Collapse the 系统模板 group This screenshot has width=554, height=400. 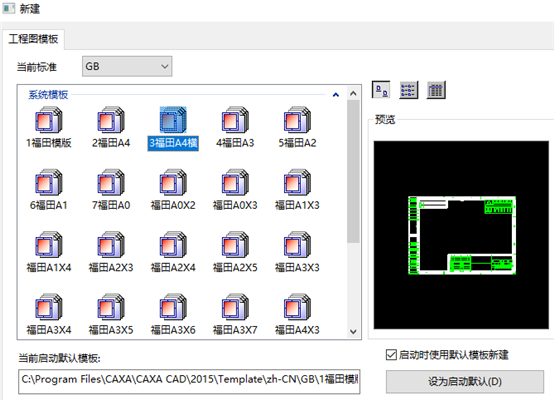[336, 95]
